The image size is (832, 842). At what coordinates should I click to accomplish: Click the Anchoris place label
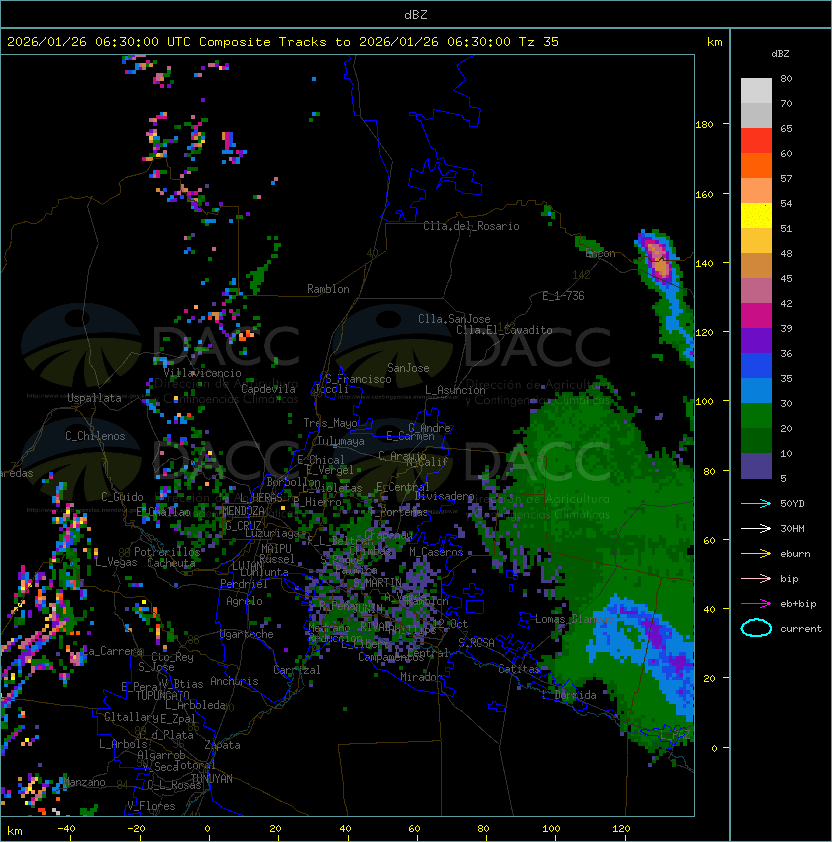click(x=234, y=681)
